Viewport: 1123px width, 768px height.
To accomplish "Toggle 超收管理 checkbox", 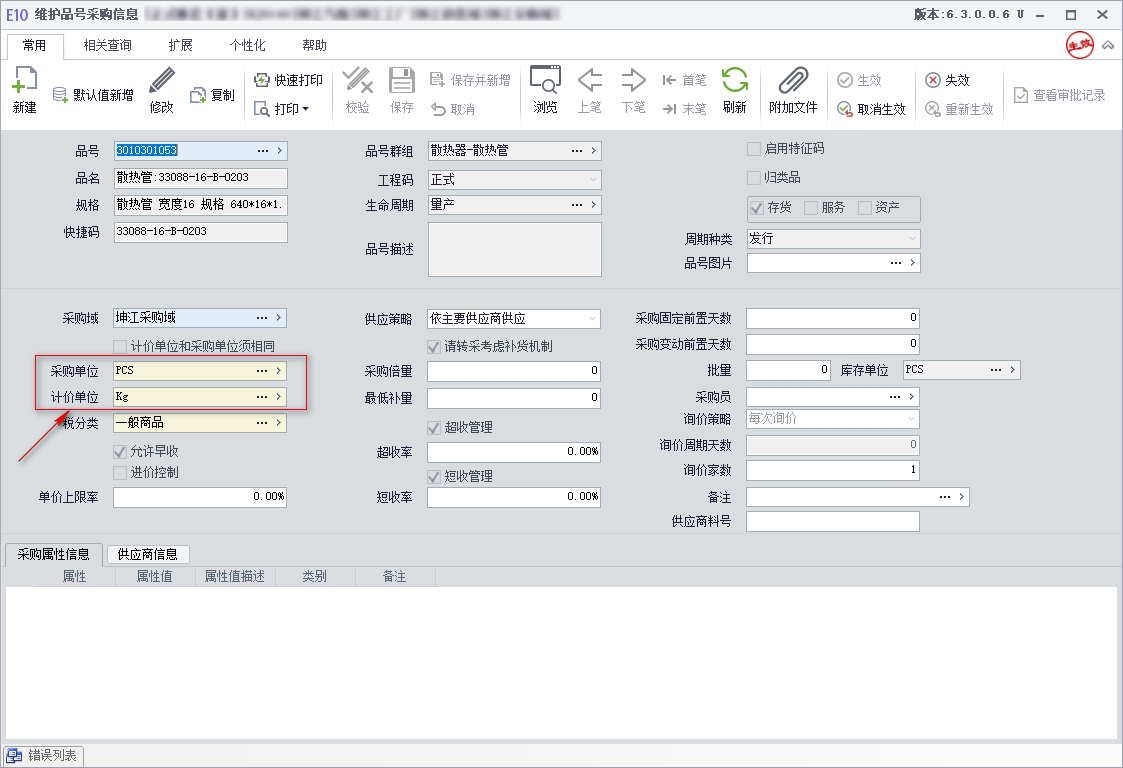I will [x=434, y=428].
